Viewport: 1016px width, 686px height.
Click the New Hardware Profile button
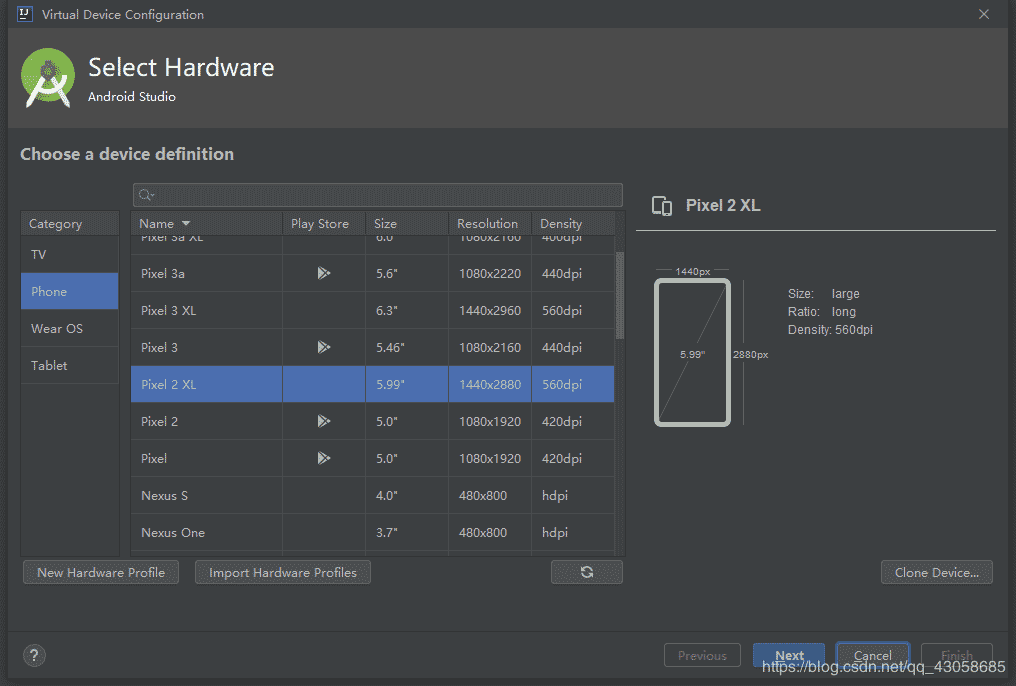coord(100,571)
